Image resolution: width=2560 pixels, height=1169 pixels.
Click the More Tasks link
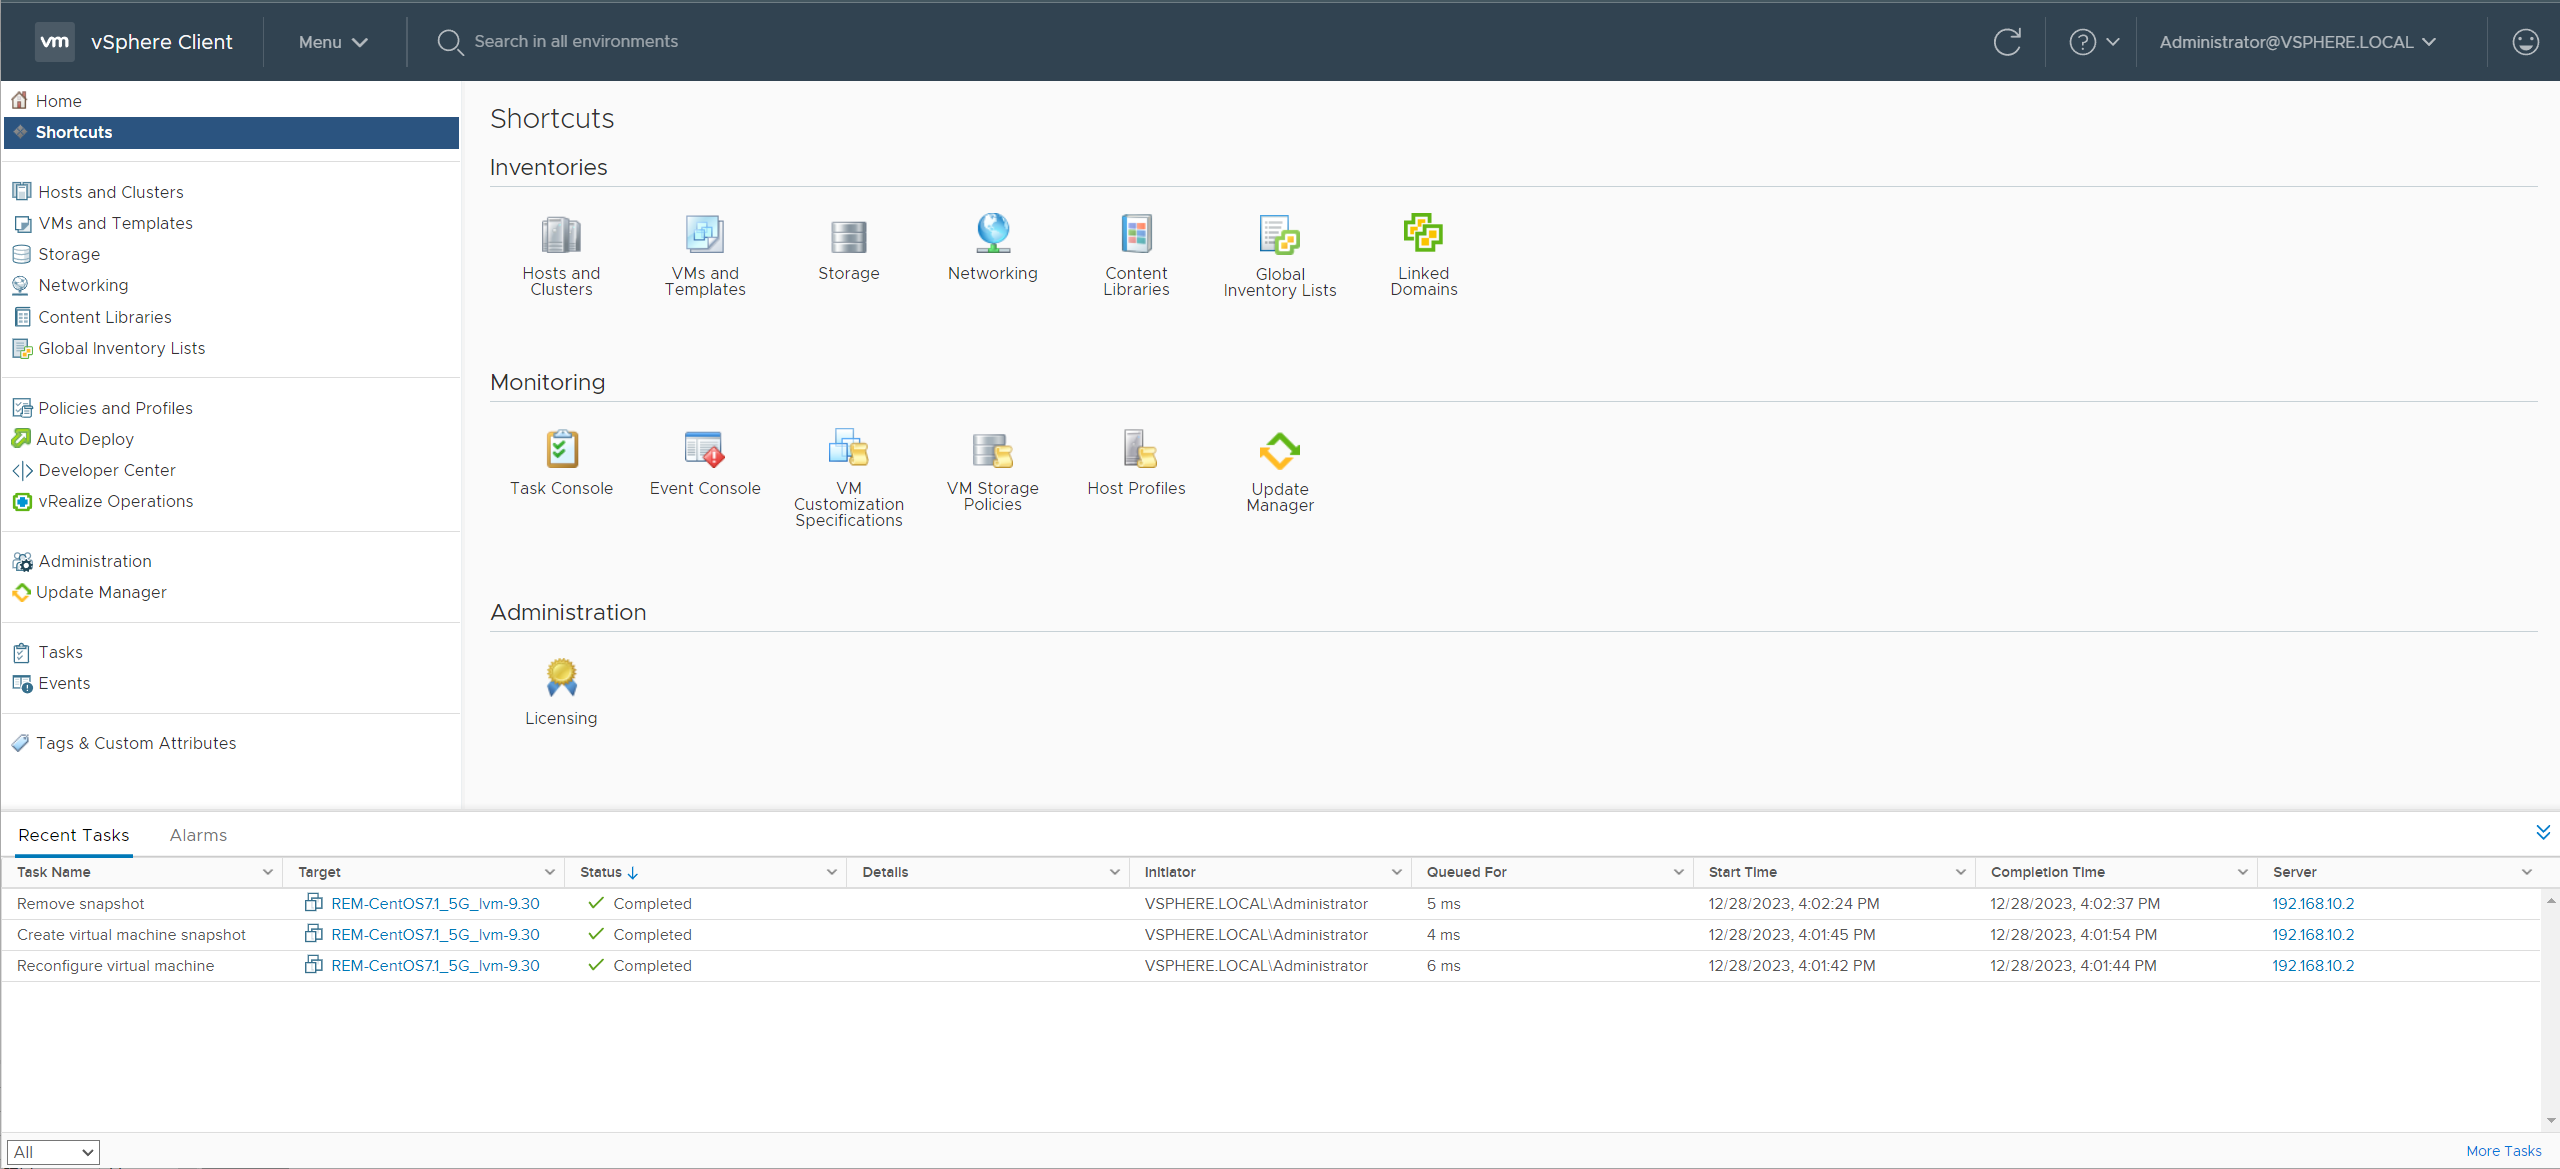point(2503,1151)
